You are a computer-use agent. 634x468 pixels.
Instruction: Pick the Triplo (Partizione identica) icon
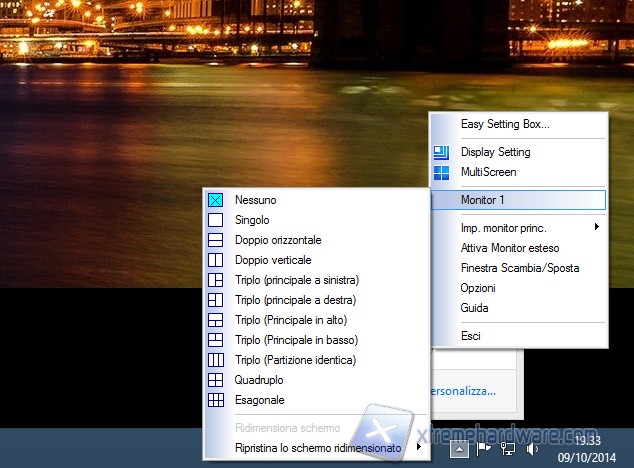(x=215, y=360)
